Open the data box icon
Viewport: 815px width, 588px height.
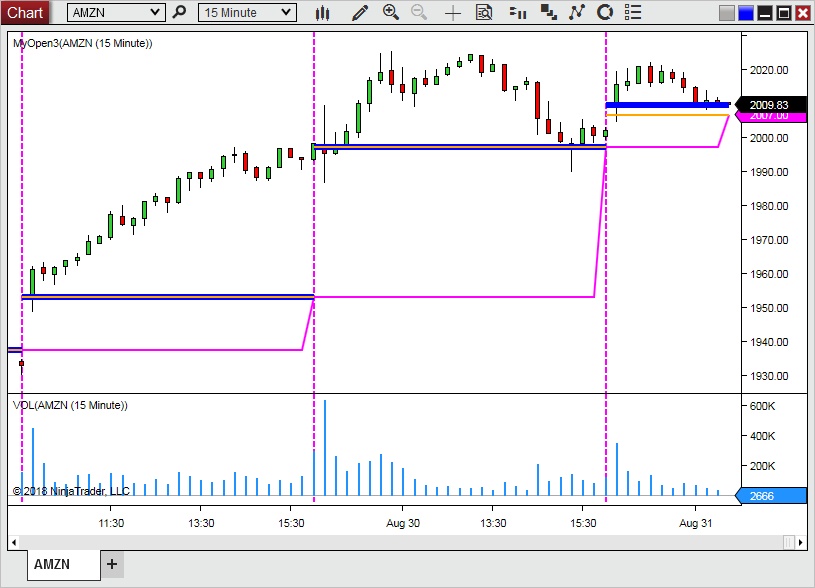click(484, 12)
